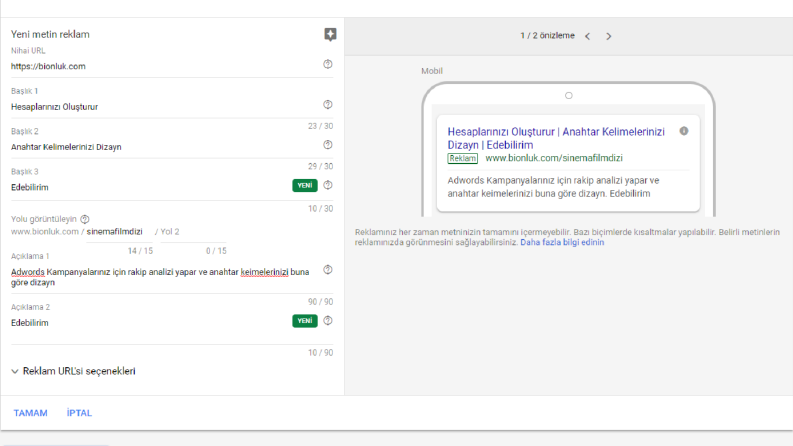
Task: Open help icon for Açıklama 1 field
Action: pos(328,270)
